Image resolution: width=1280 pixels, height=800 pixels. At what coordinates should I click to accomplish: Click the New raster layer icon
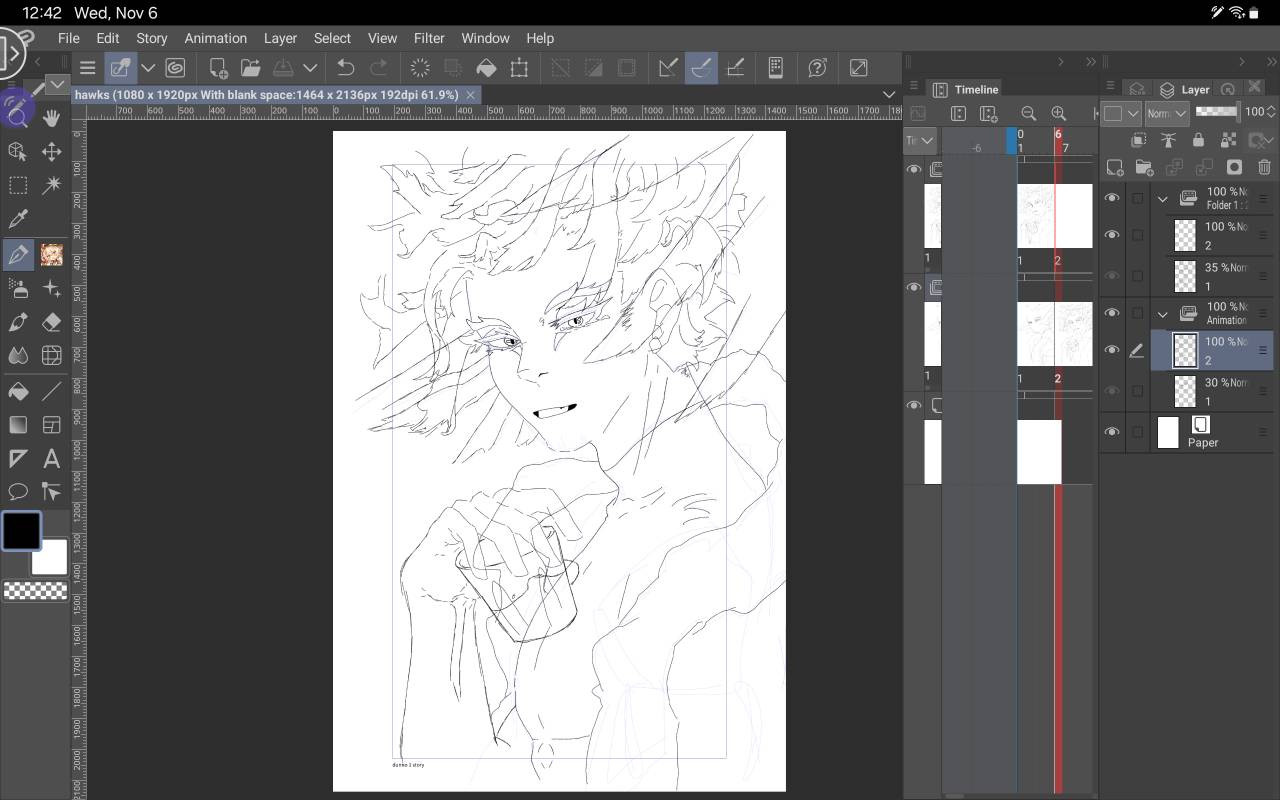coord(1115,167)
